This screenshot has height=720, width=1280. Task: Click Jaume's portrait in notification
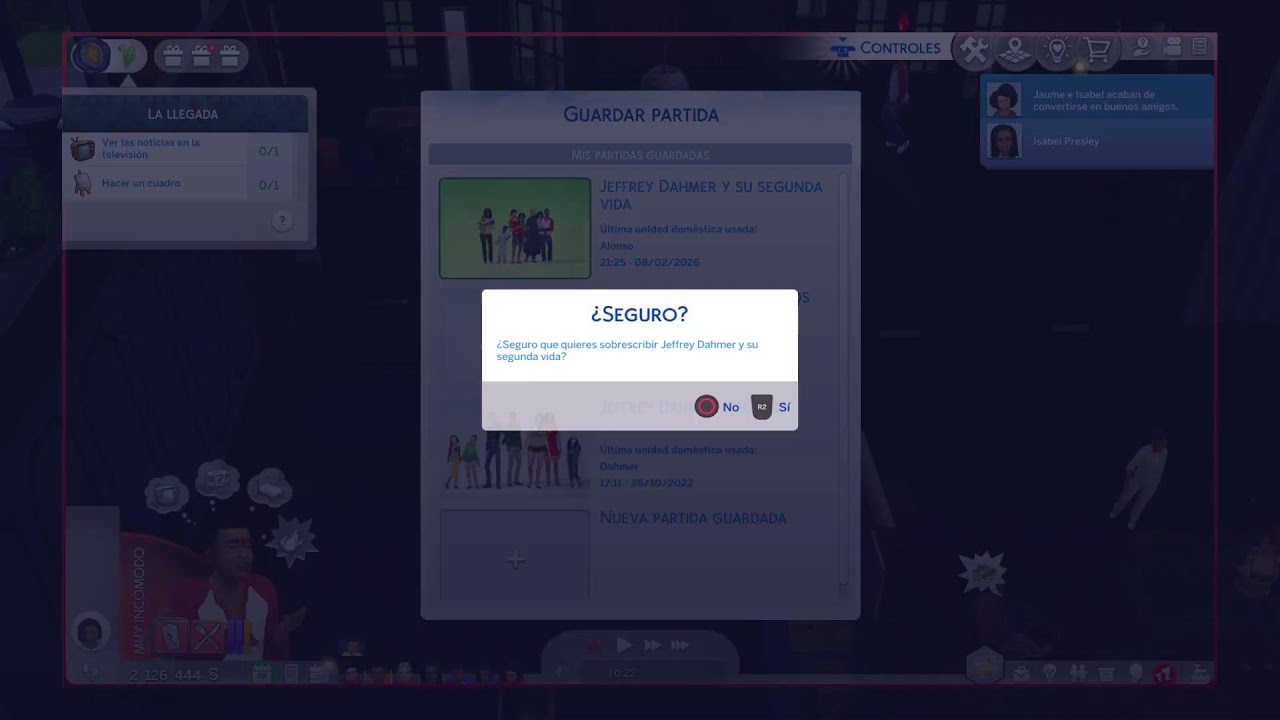pyautogui.click(x=1004, y=100)
